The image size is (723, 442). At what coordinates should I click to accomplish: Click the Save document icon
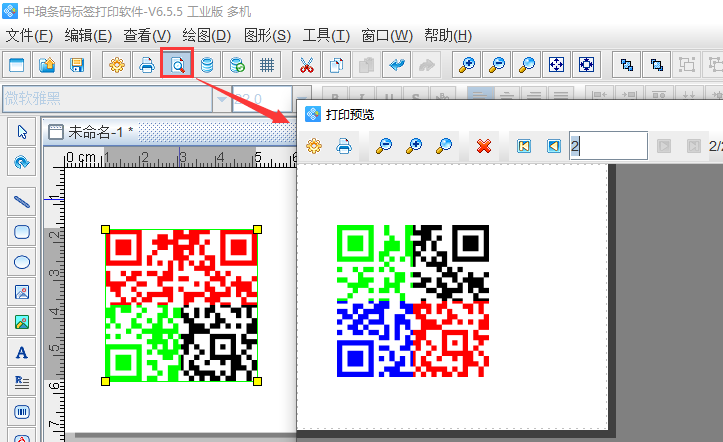point(76,65)
